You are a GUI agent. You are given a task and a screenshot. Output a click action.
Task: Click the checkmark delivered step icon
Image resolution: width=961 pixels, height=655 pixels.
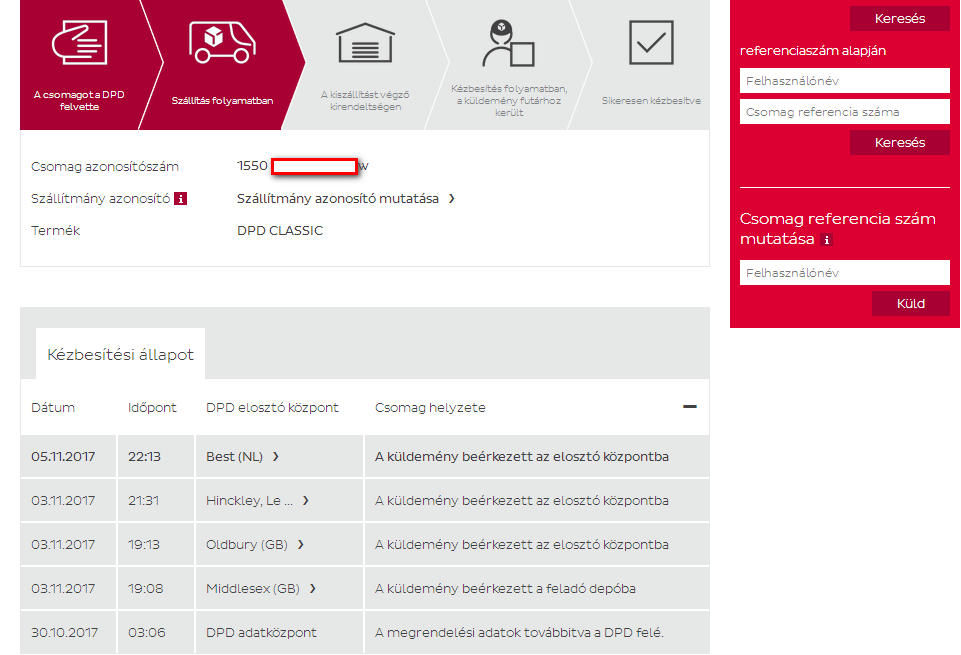(x=651, y=42)
